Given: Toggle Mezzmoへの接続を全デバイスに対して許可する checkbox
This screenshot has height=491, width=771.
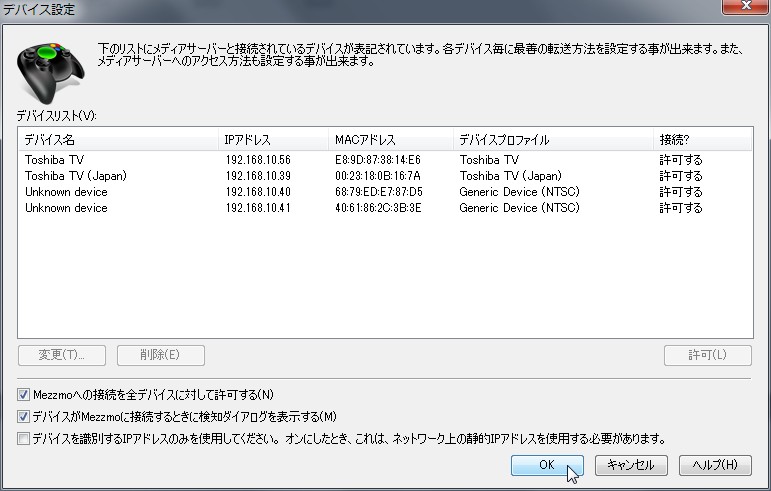Looking at the screenshot, I should pyautogui.click(x=23, y=394).
